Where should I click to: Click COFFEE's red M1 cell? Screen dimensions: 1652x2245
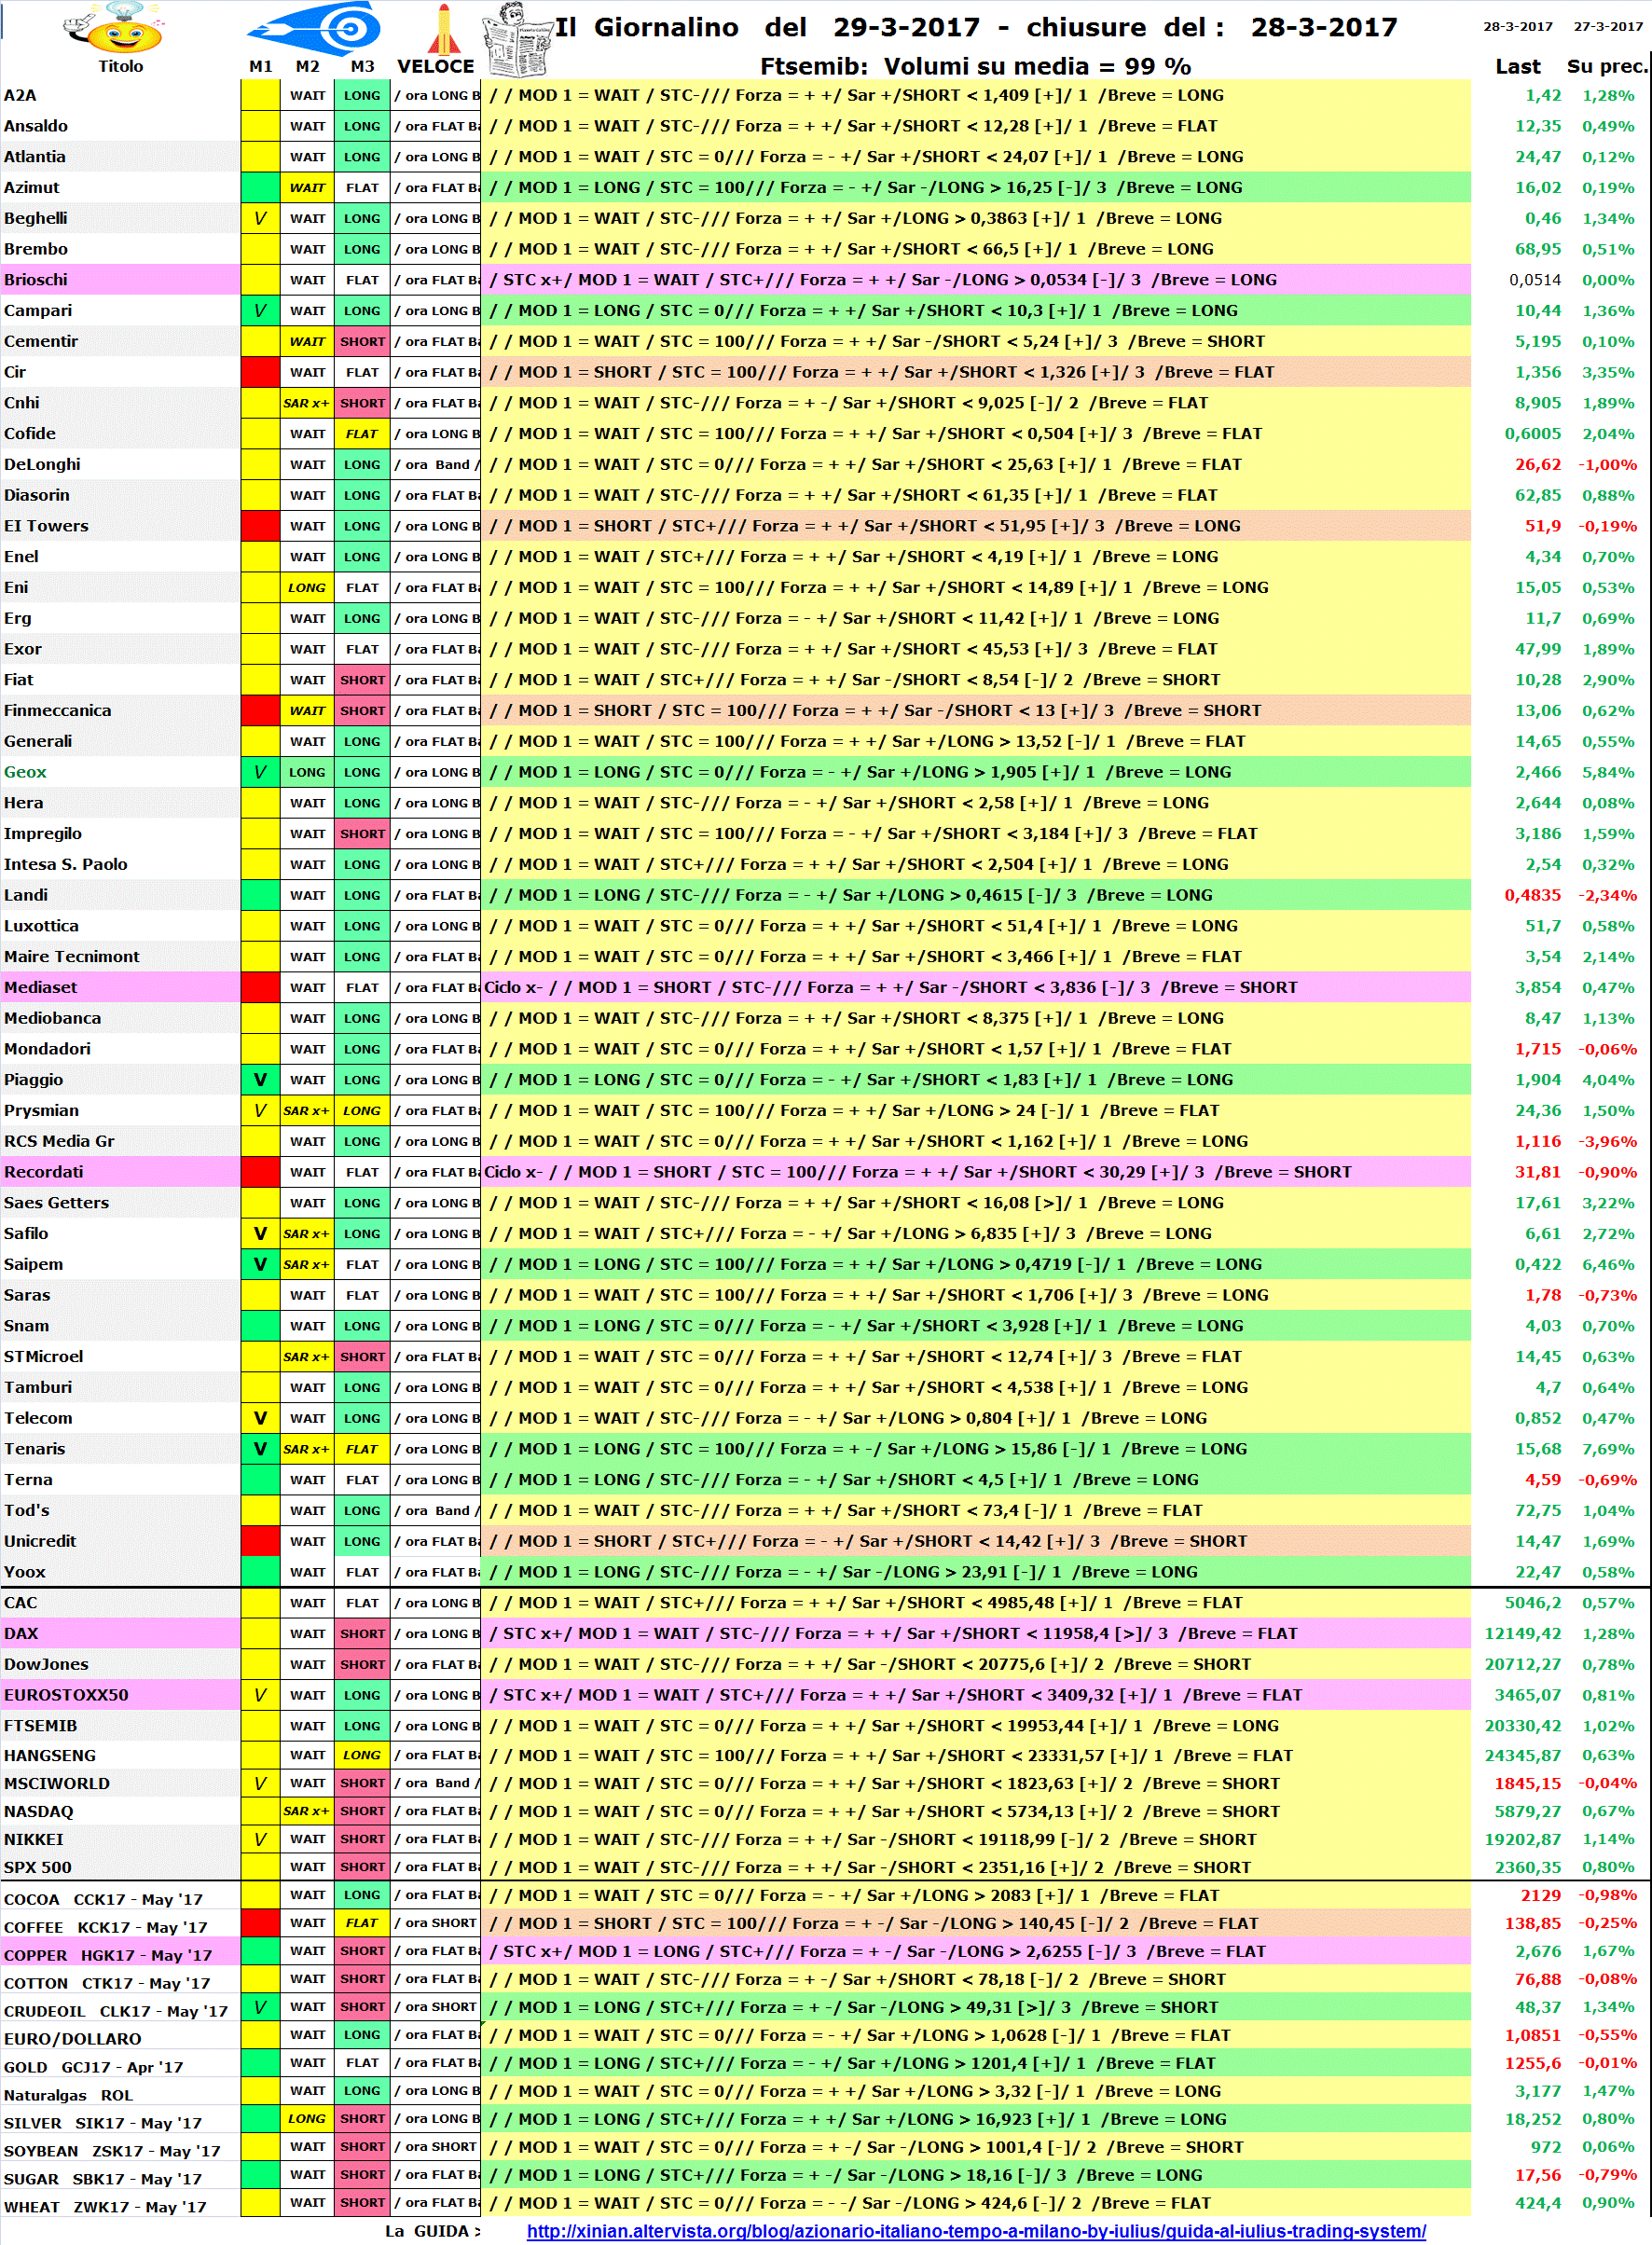pos(260,1922)
